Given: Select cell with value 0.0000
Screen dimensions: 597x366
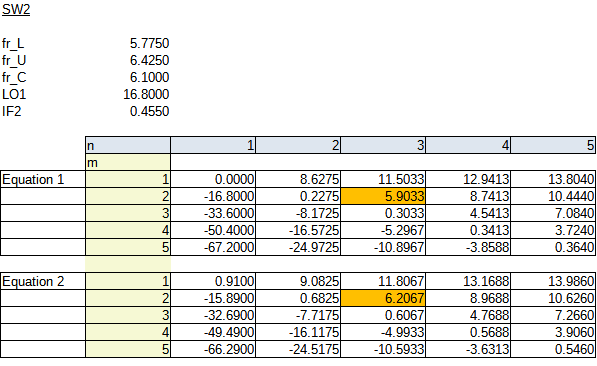Looking at the screenshot, I should [213, 179].
